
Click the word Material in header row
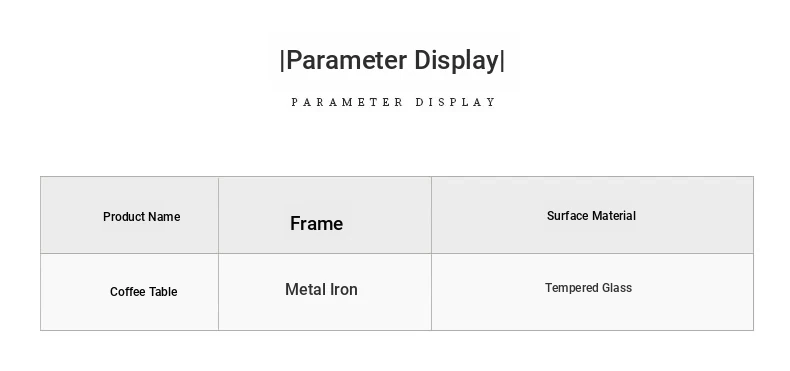click(614, 216)
